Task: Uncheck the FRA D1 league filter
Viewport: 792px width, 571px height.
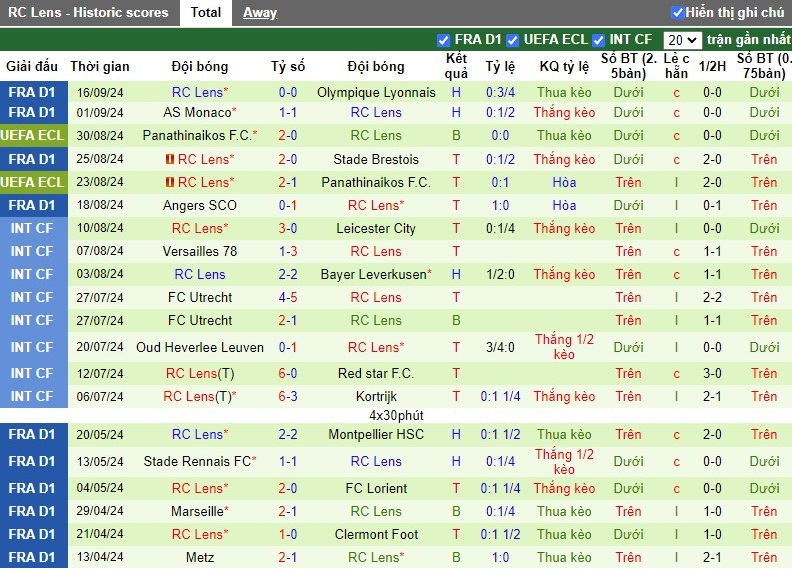Action: pyautogui.click(x=443, y=40)
